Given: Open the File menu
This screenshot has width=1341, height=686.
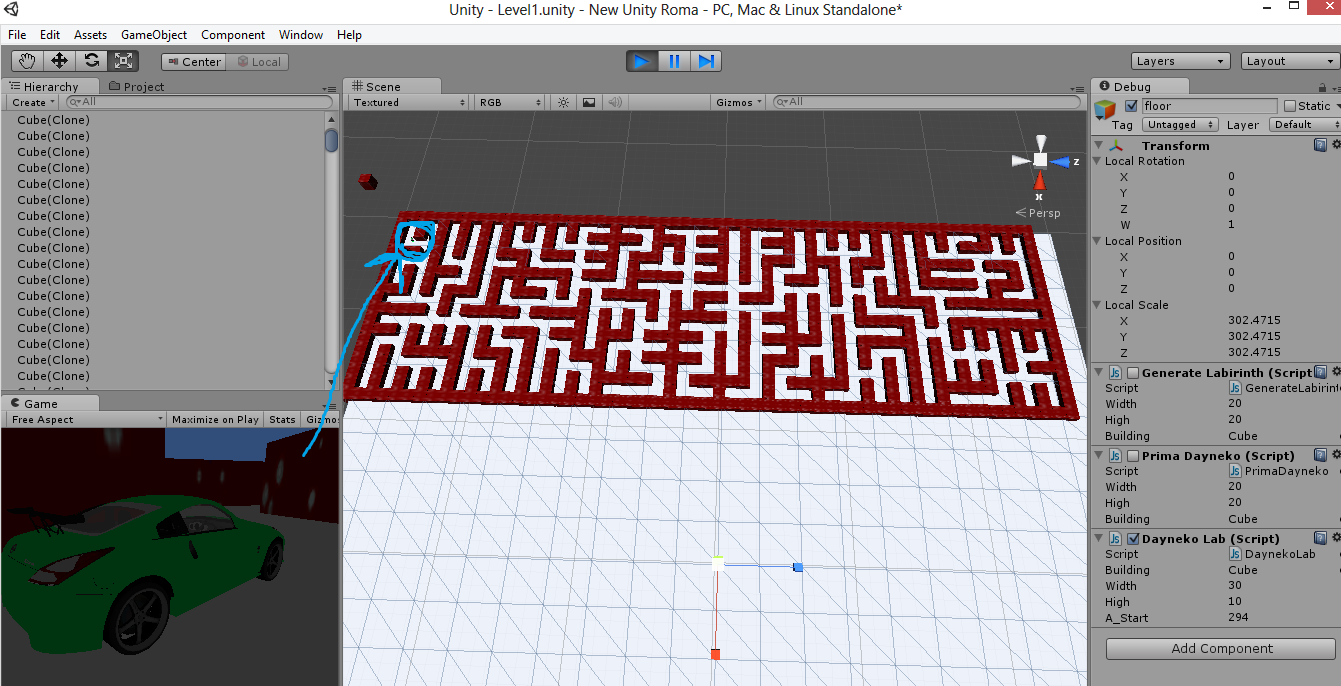Looking at the screenshot, I should tap(17, 34).
